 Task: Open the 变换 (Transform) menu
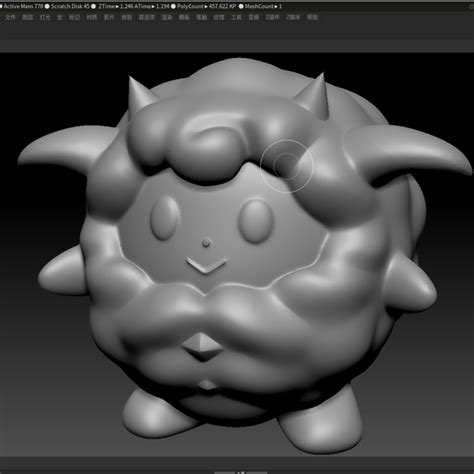253,17
